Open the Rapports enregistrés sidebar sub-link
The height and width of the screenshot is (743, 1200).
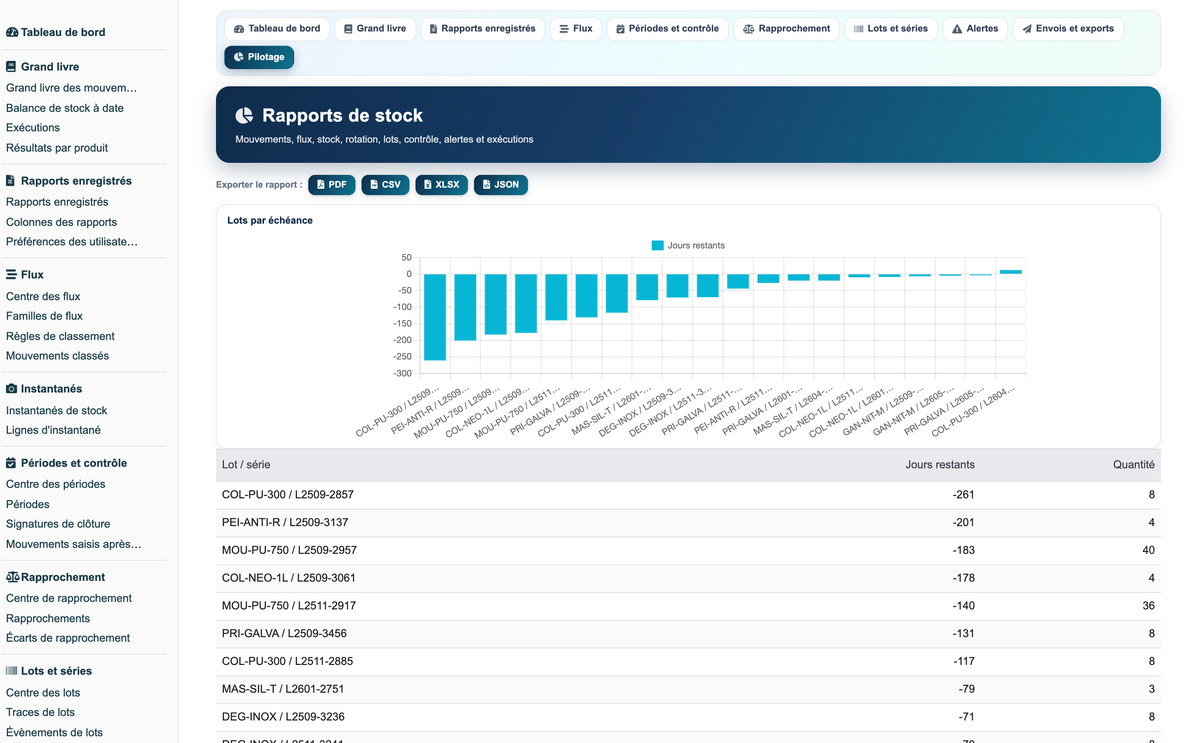click(57, 202)
